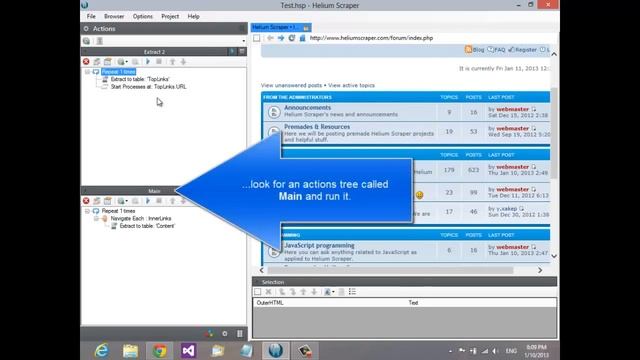
Task: Click move-down arrow in Extract 2 toolbar
Action: point(183,62)
